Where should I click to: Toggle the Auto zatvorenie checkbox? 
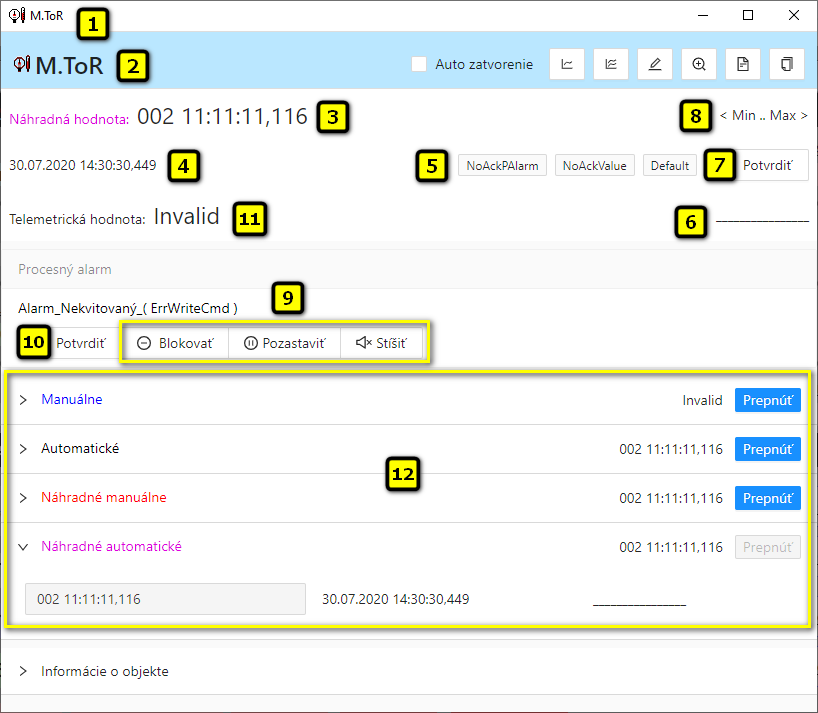(x=420, y=64)
